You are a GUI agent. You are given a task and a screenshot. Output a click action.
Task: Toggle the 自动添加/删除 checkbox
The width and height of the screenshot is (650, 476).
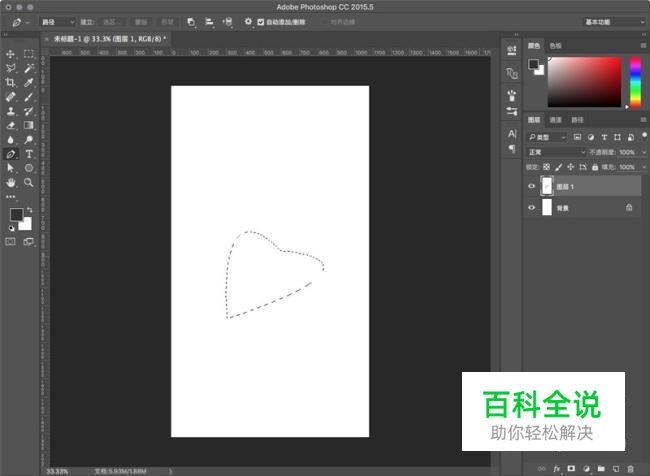261,21
